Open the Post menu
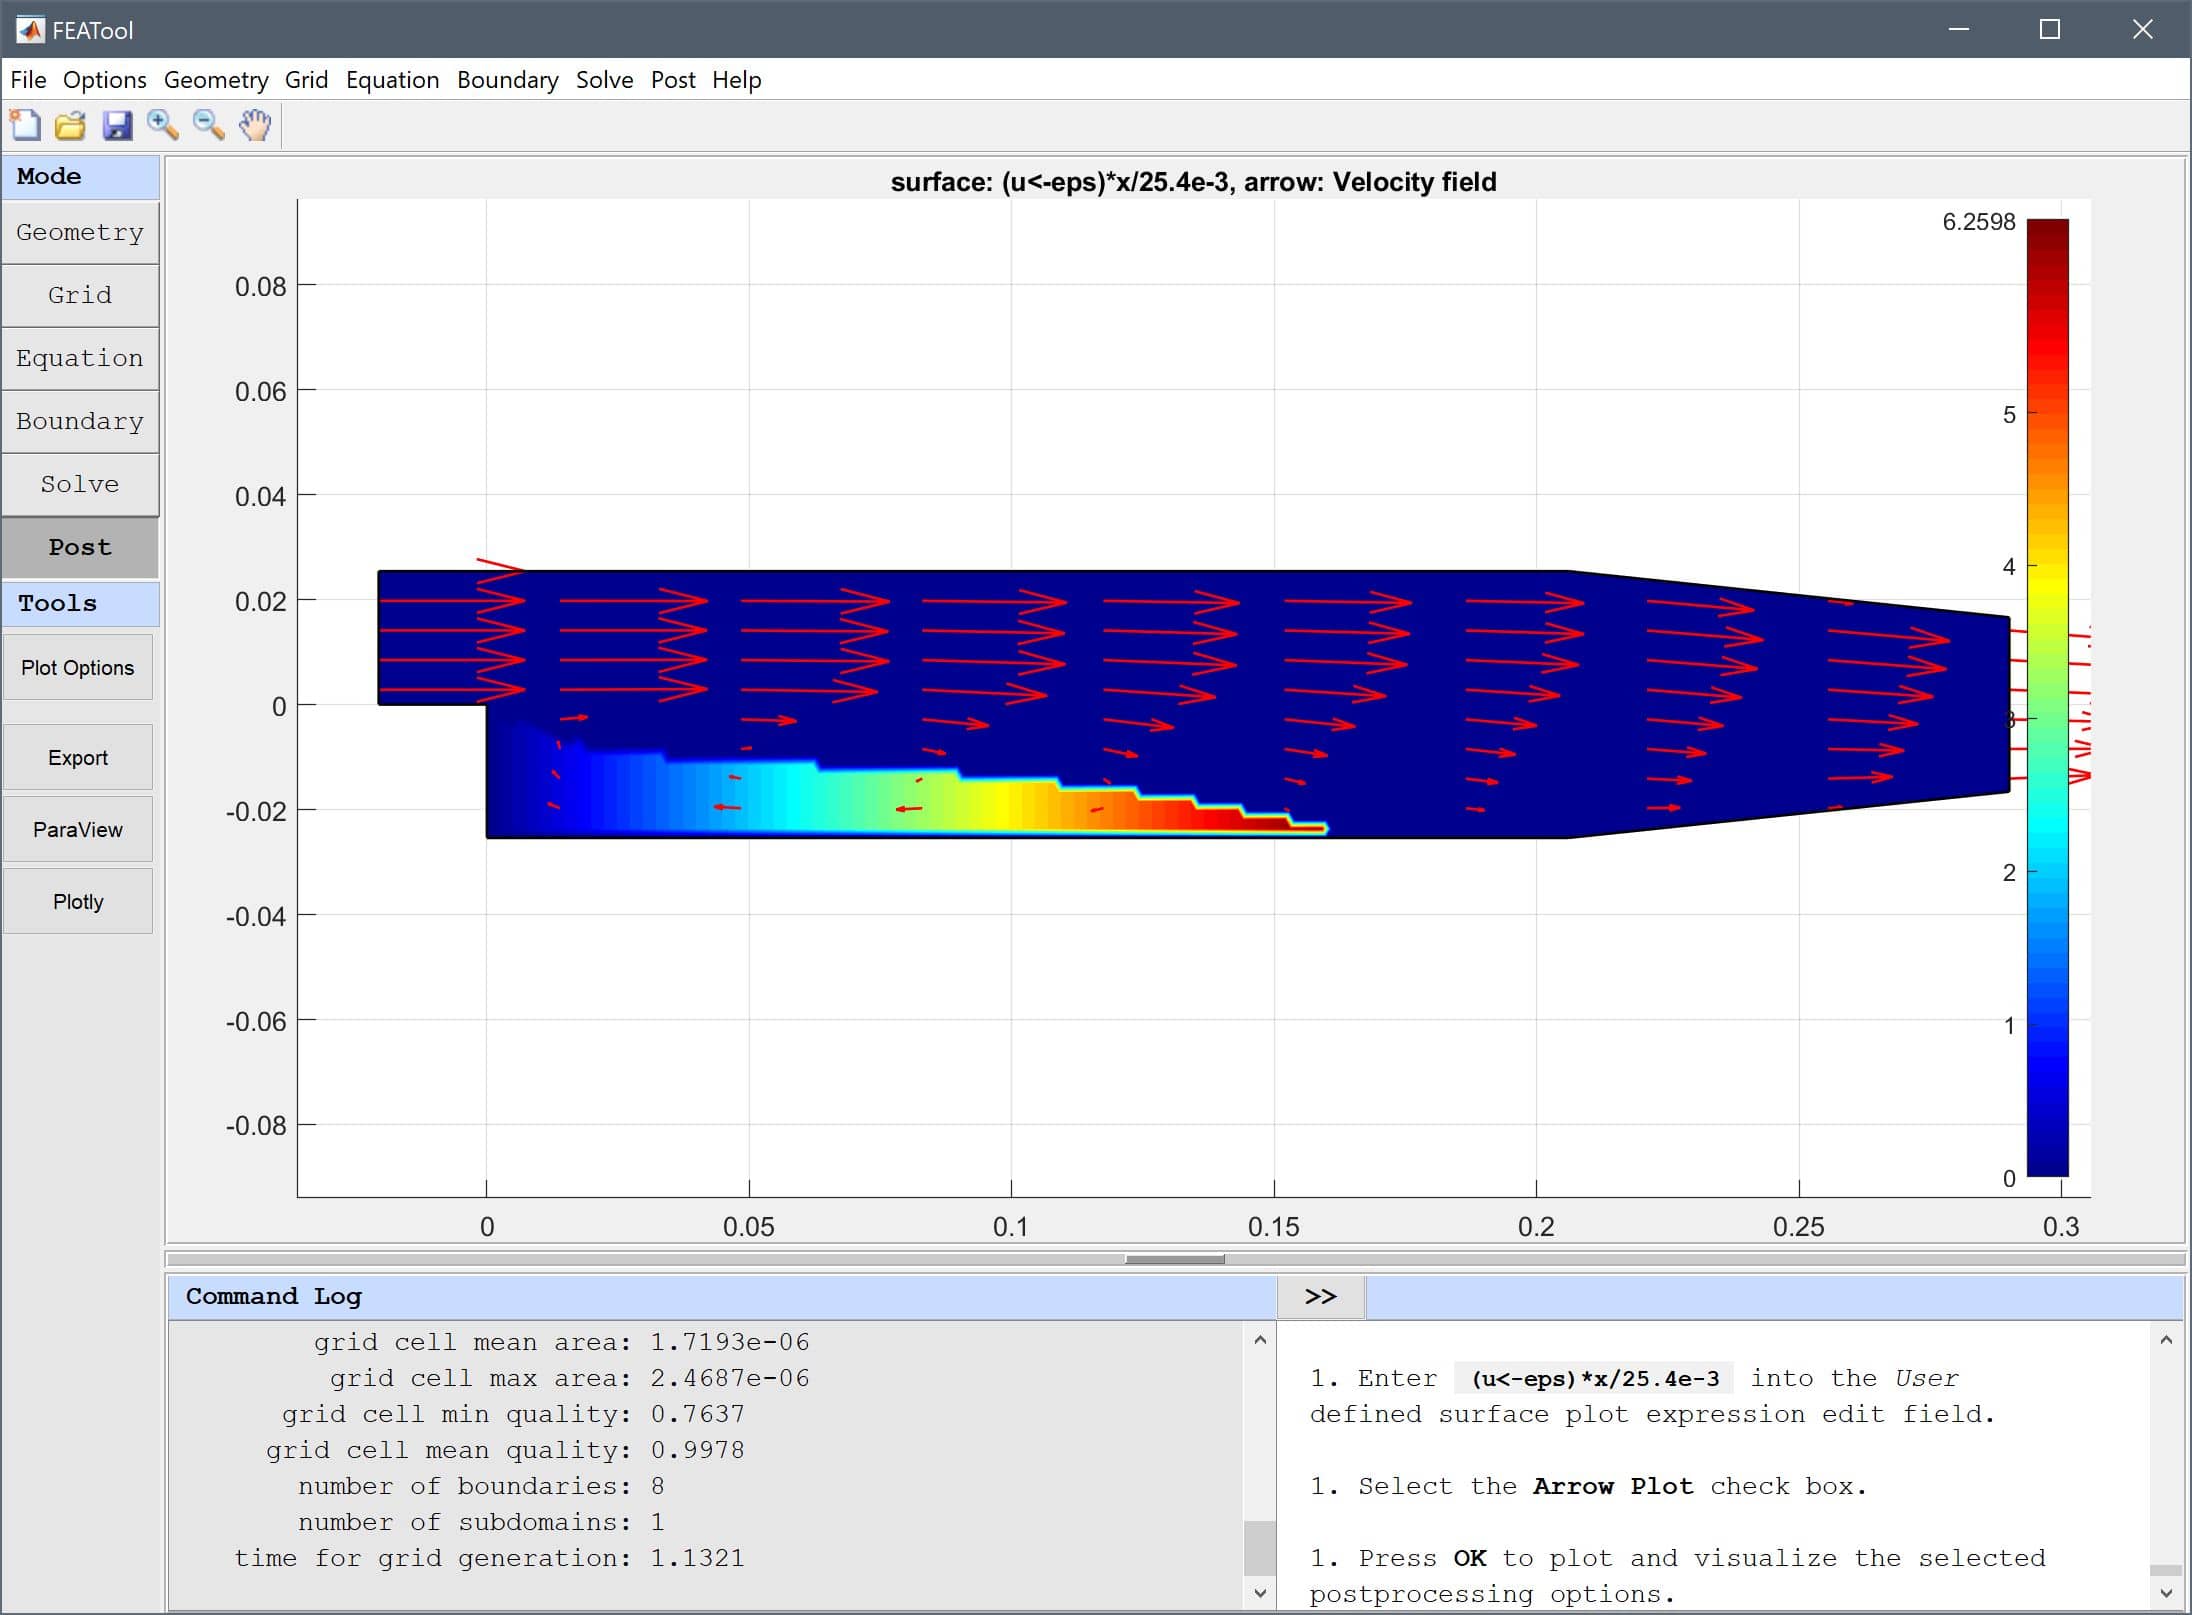The height and width of the screenshot is (1615, 2192). click(x=673, y=80)
